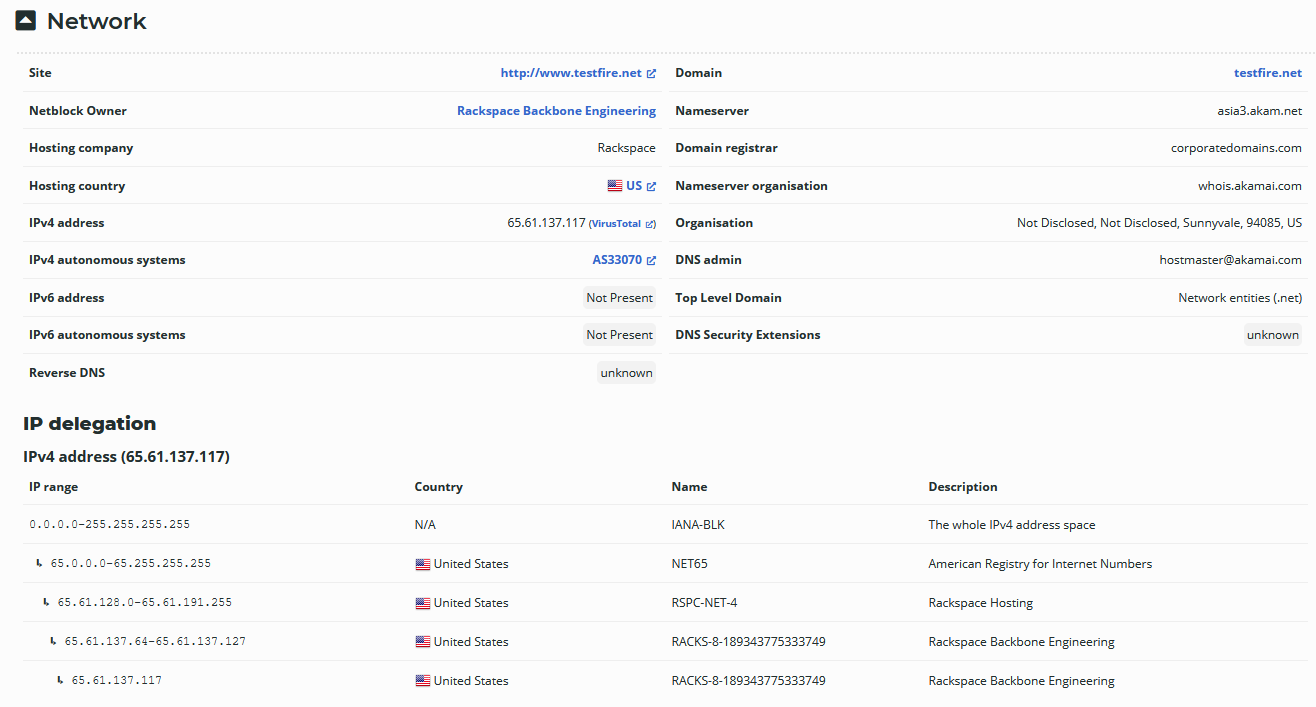Click external link icon beside http://www.testfire.net
The width and height of the screenshot is (1316, 707).
[x=651, y=74]
